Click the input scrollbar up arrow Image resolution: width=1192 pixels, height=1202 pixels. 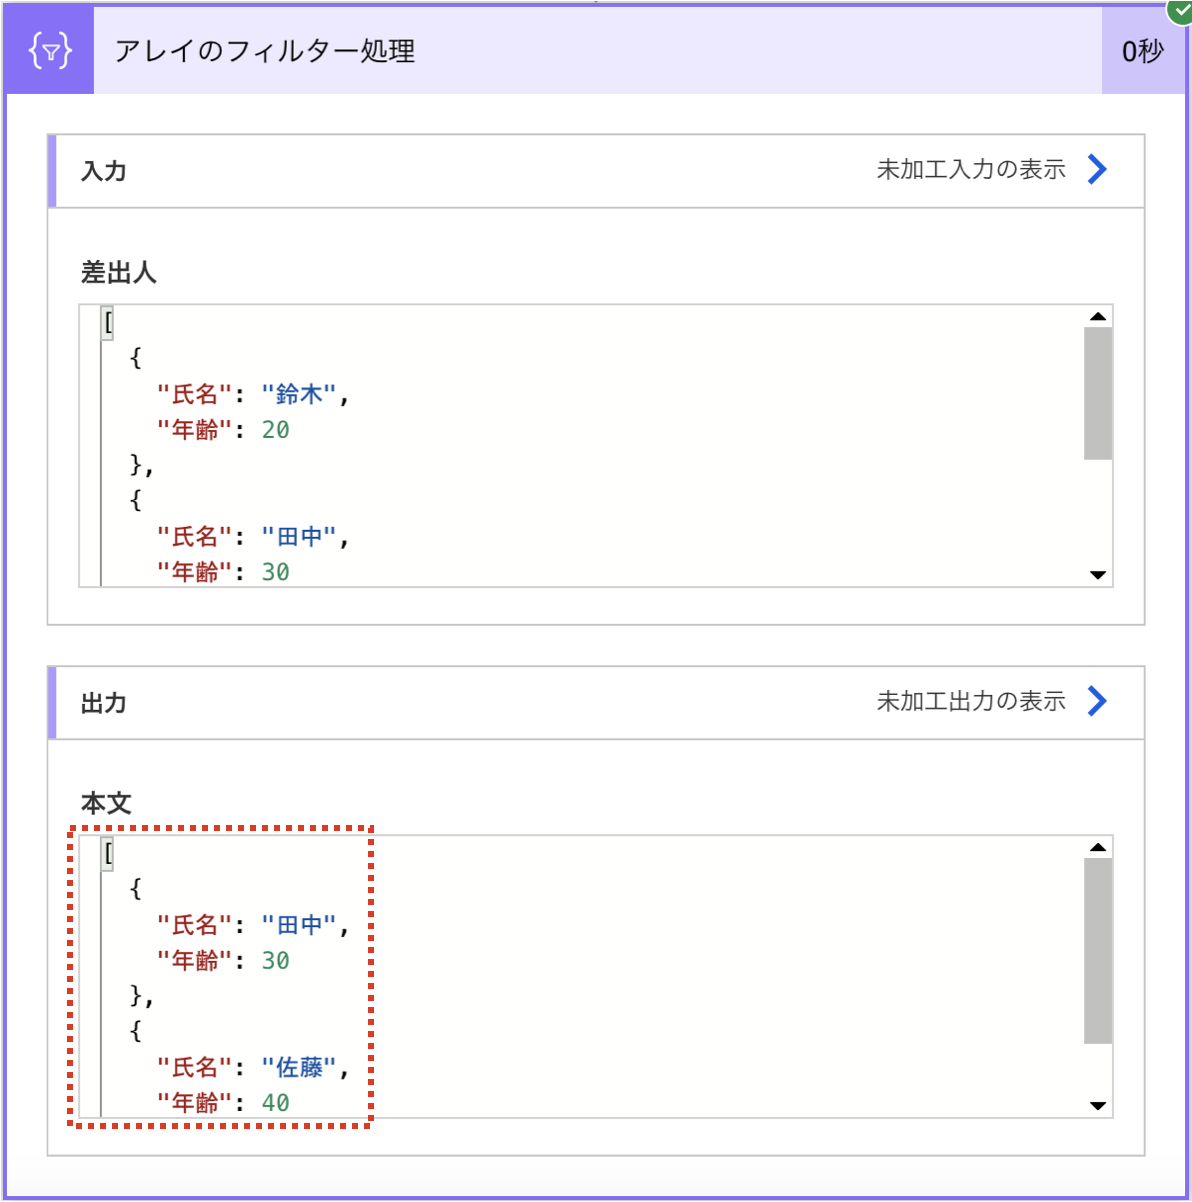(1098, 316)
